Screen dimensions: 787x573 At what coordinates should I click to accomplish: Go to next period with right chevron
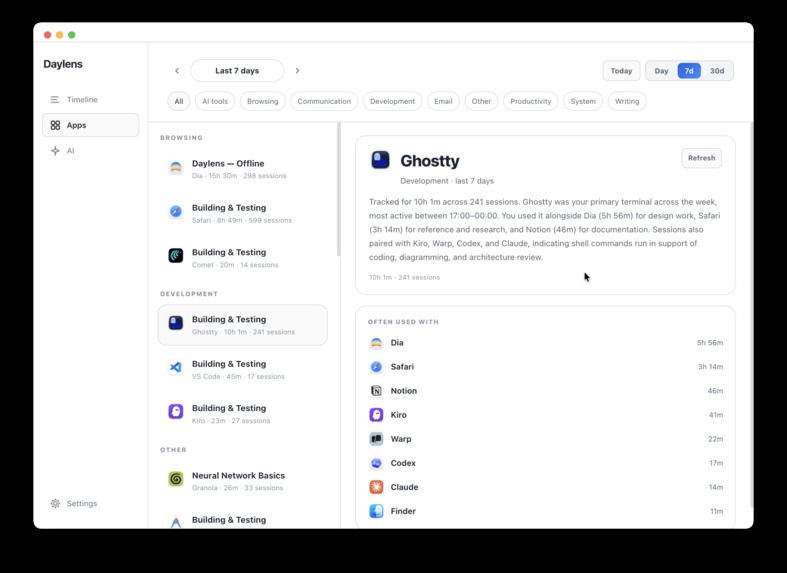click(x=297, y=71)
